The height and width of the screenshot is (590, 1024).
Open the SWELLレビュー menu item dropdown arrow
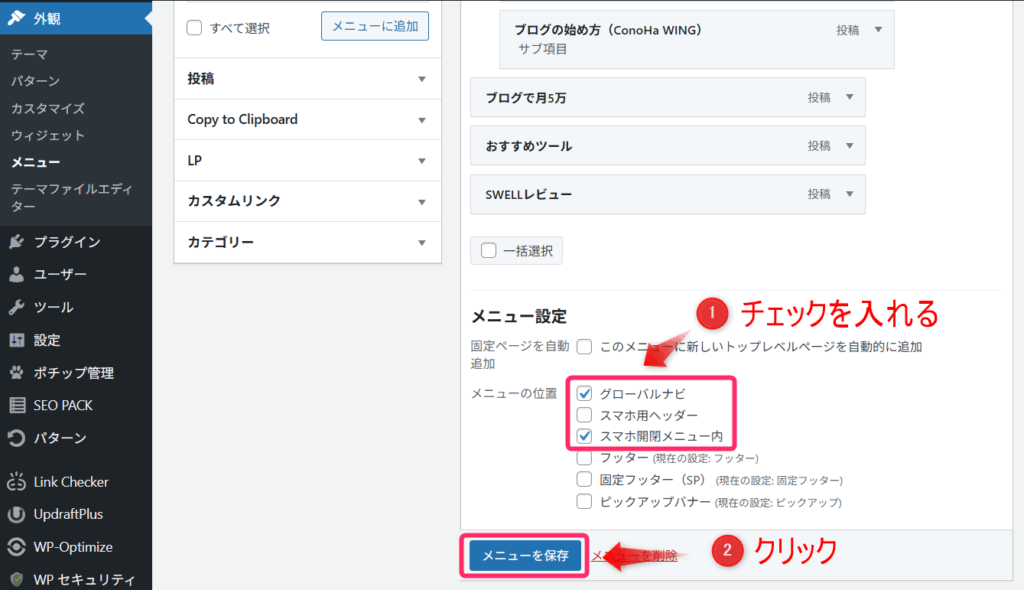(x=849, y=194)
